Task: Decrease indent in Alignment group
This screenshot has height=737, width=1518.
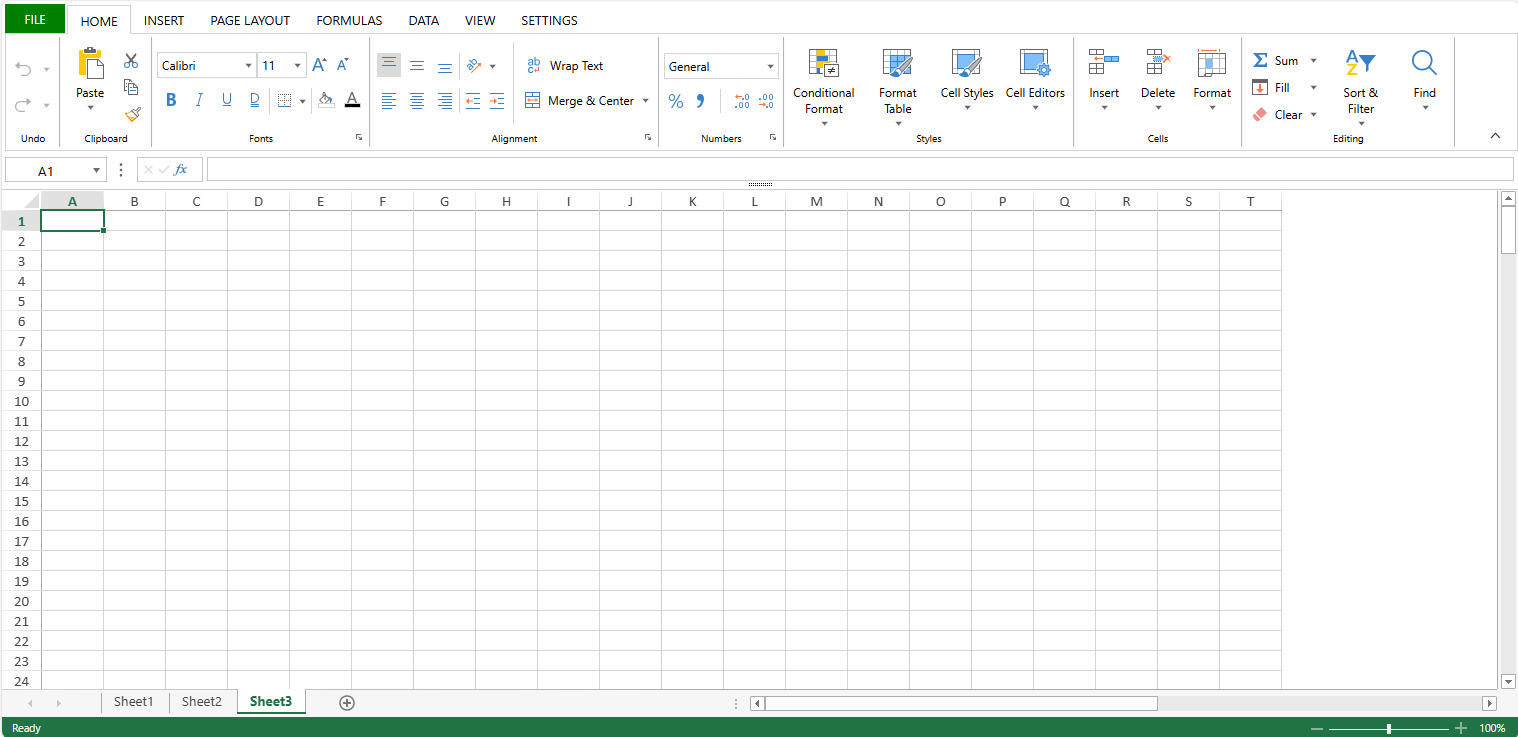Action: tap(473, 101)
